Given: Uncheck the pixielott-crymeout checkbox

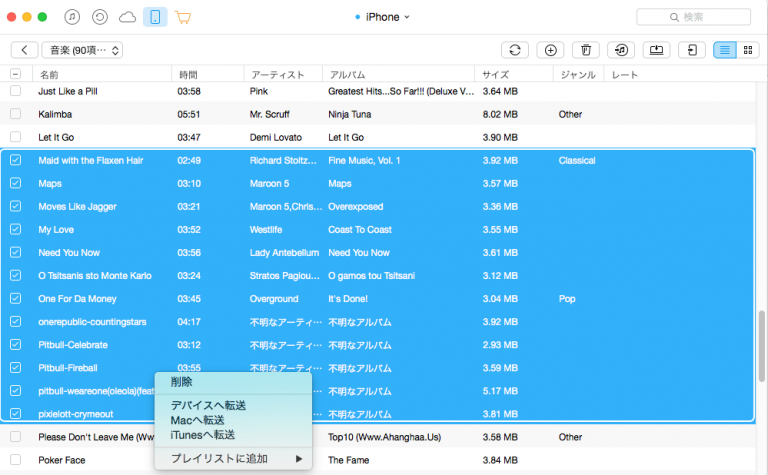Looking at the screenshot, I should pos(16,413).
